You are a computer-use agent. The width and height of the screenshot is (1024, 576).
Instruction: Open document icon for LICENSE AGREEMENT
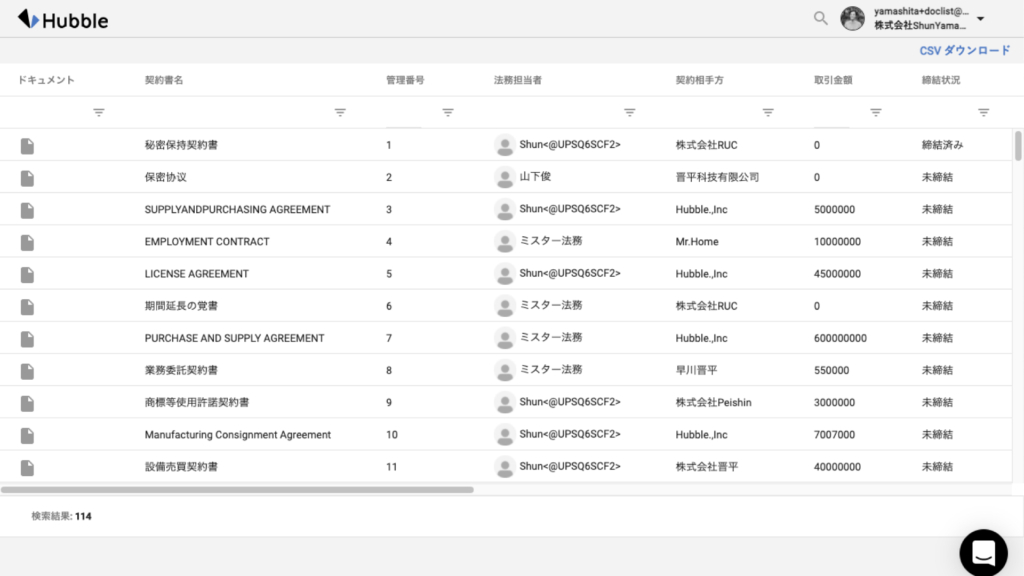27,274
